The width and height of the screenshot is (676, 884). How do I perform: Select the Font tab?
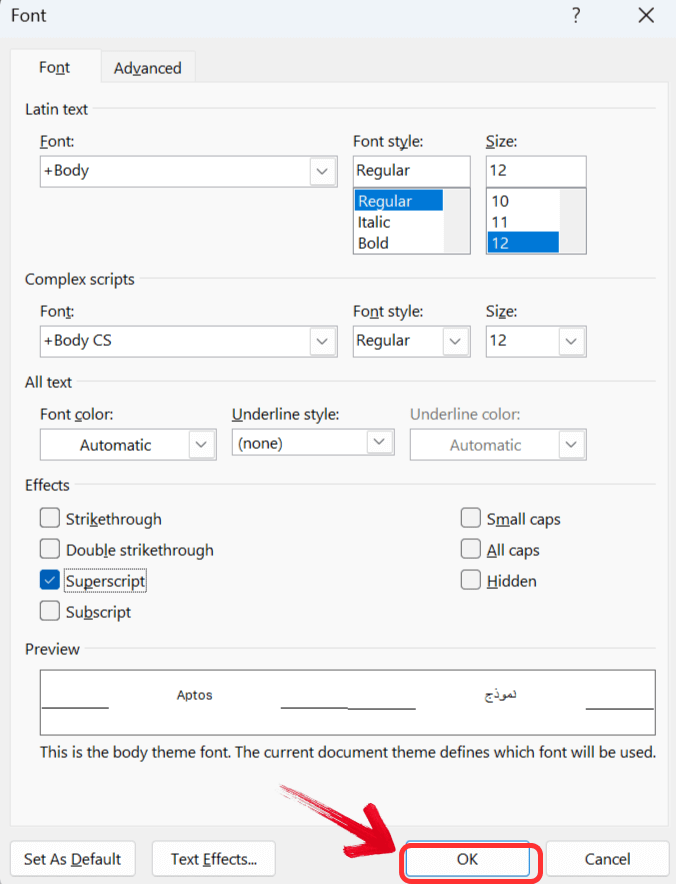[54, 68]
